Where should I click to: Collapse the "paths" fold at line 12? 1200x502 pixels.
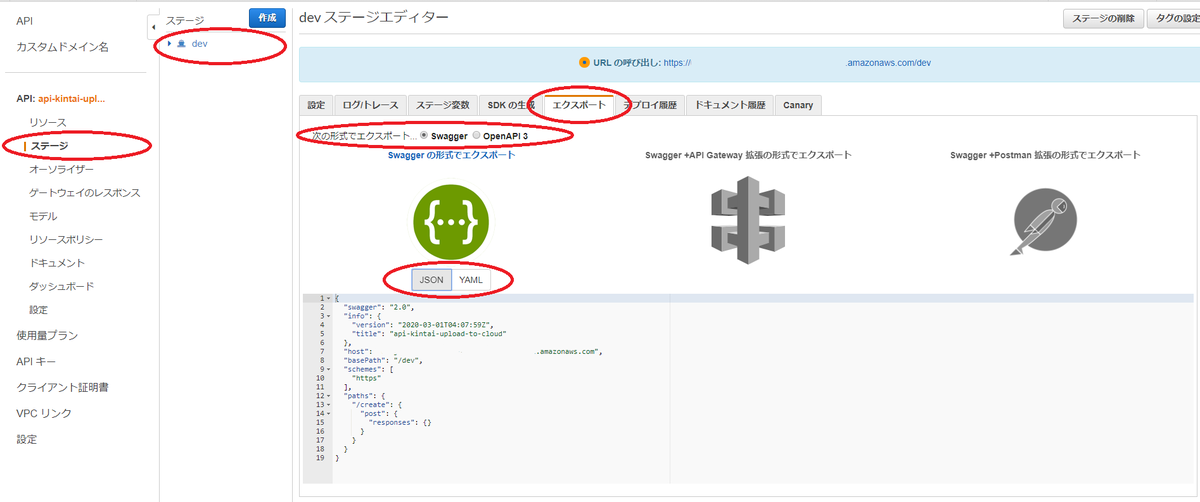pyautogui.click(x=327, y=397)
